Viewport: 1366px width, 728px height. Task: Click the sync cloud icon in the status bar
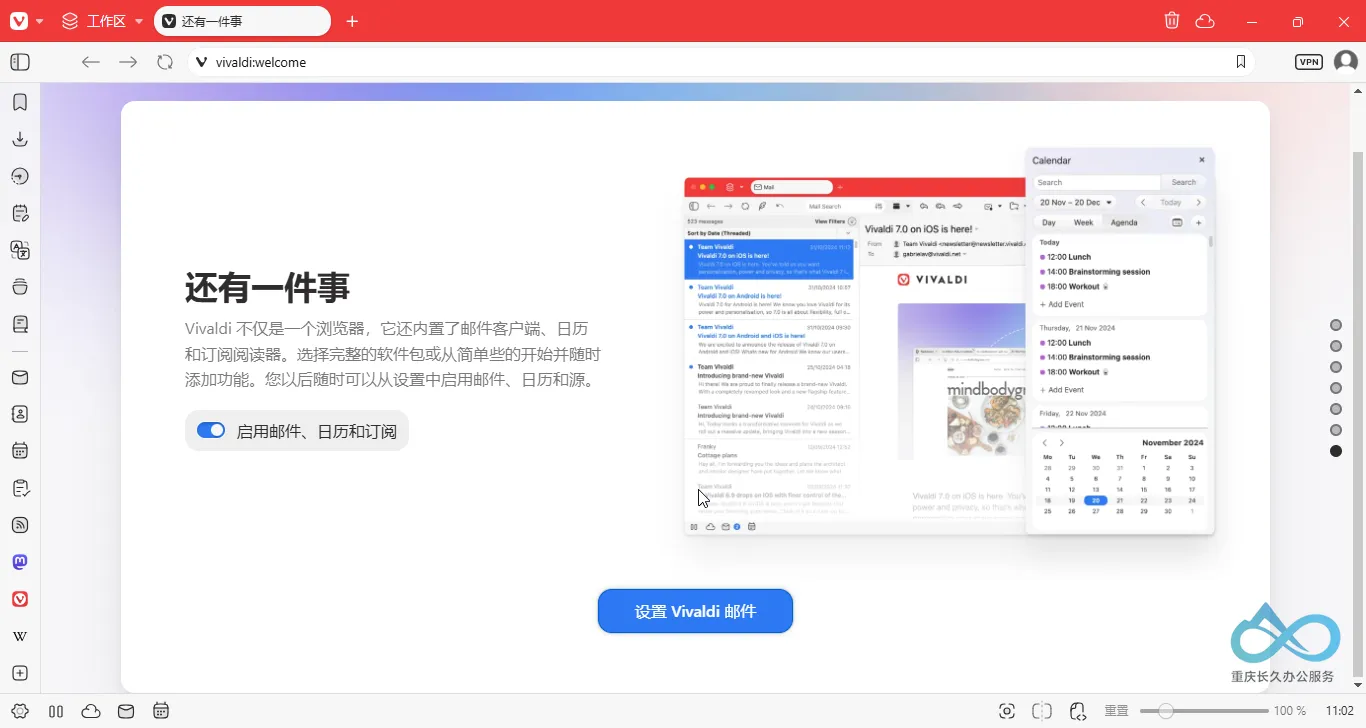point(91,711)
